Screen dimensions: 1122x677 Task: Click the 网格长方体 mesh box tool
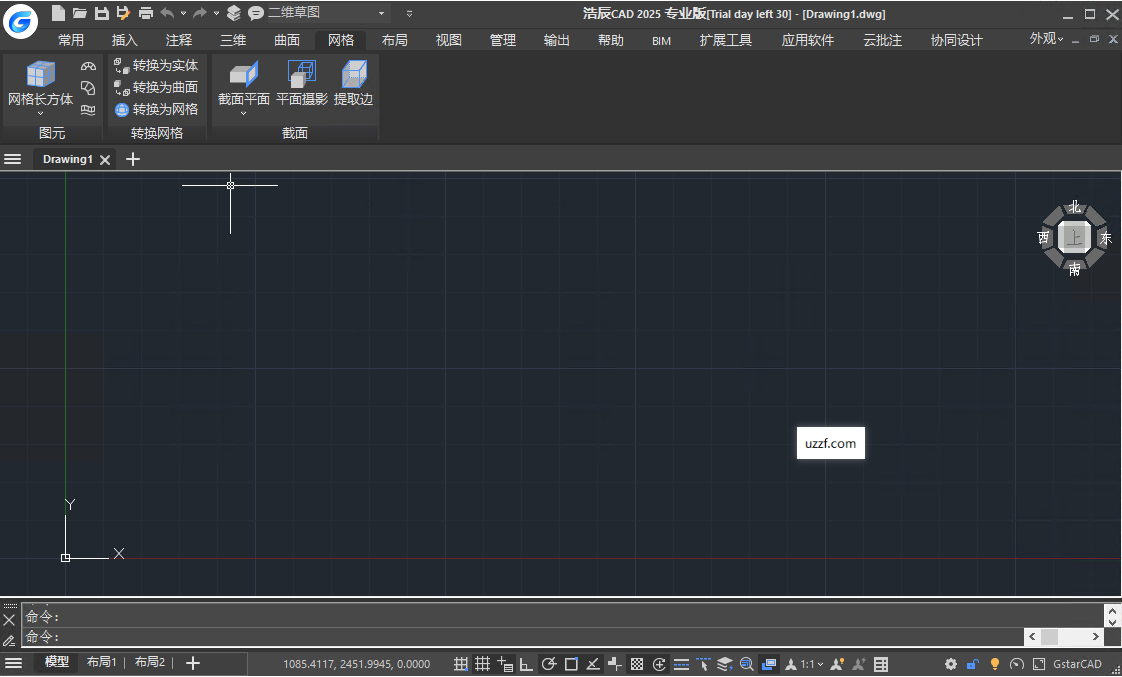[x=40, y=76]
